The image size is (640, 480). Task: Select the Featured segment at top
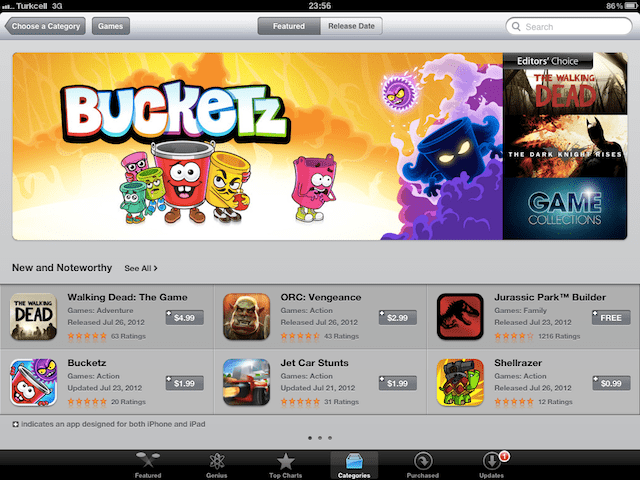289,26
